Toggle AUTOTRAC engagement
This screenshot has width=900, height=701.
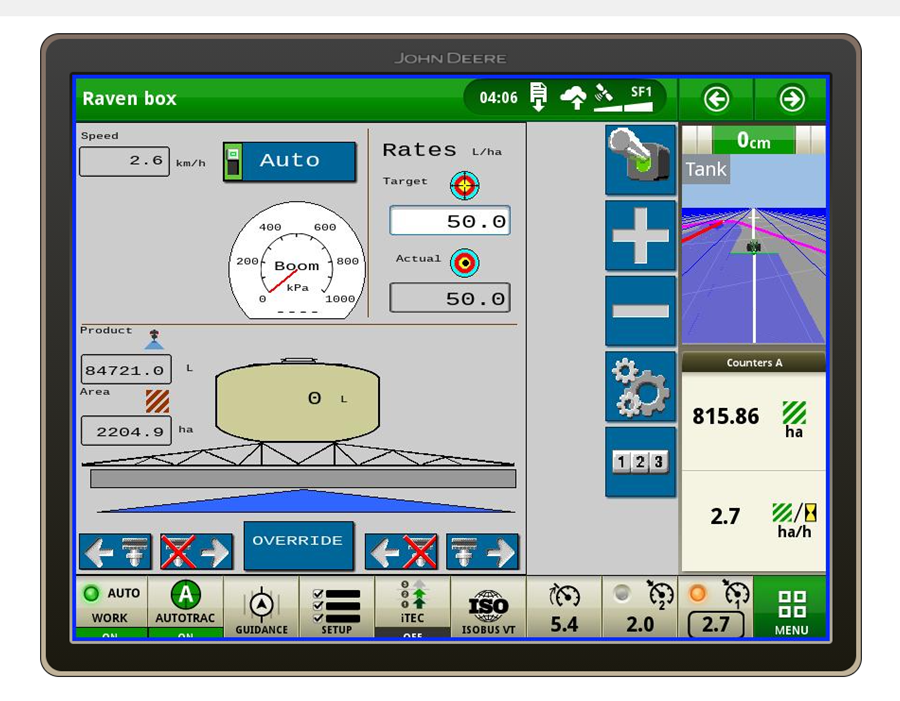coord(185,607)
